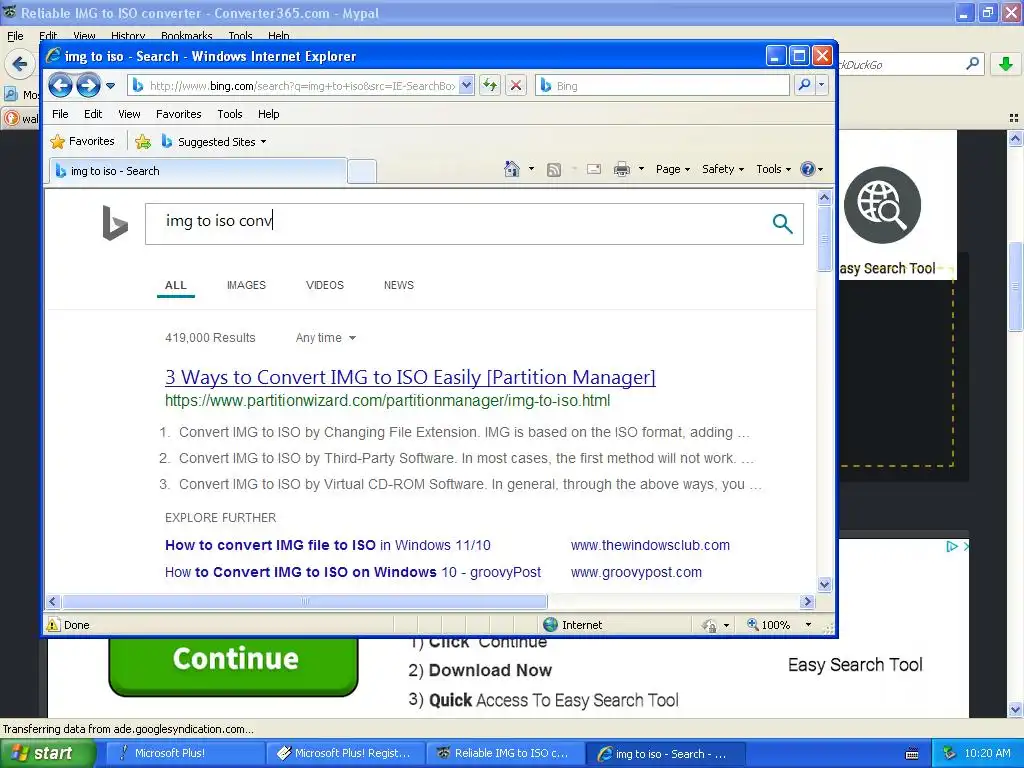This screenshot has height=768, width=1024.
Task: Click www.groovypost.com link
Action: [x=636, y=572]
